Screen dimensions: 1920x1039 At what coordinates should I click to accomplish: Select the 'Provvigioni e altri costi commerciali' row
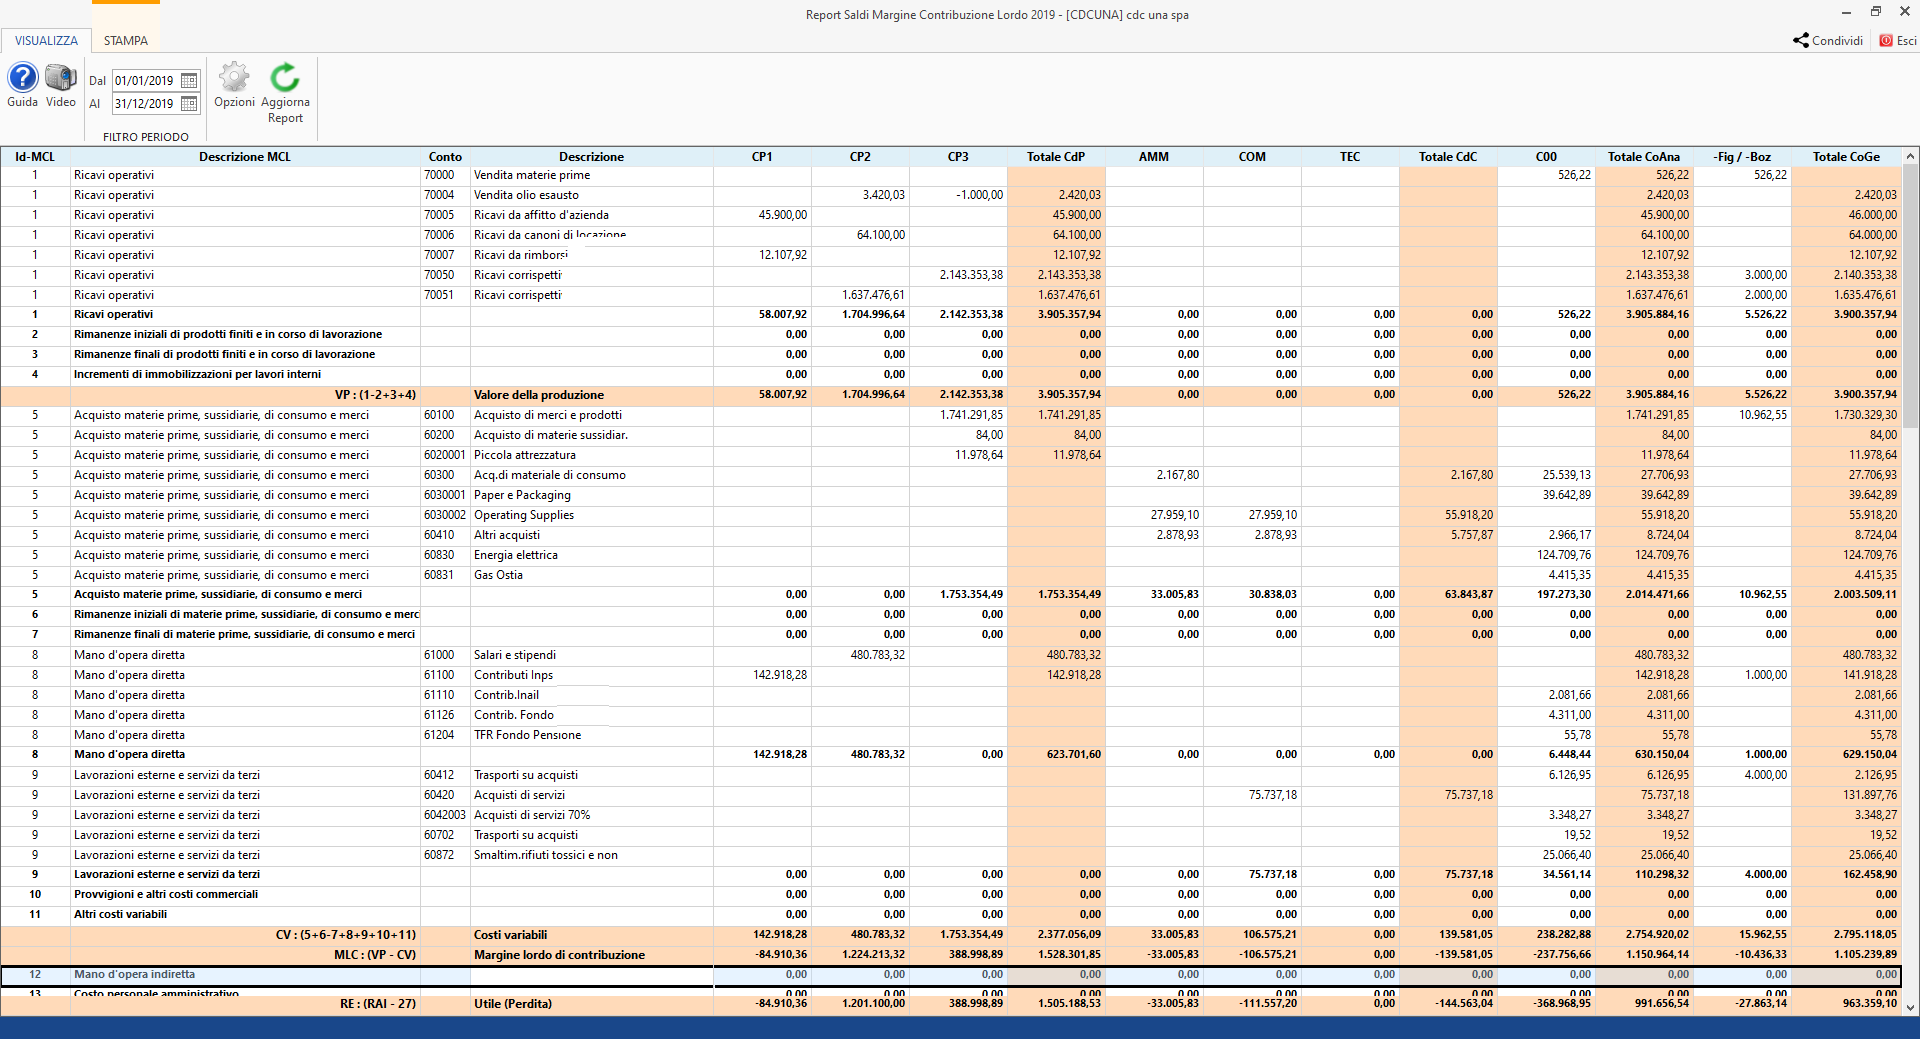point(950,895)
